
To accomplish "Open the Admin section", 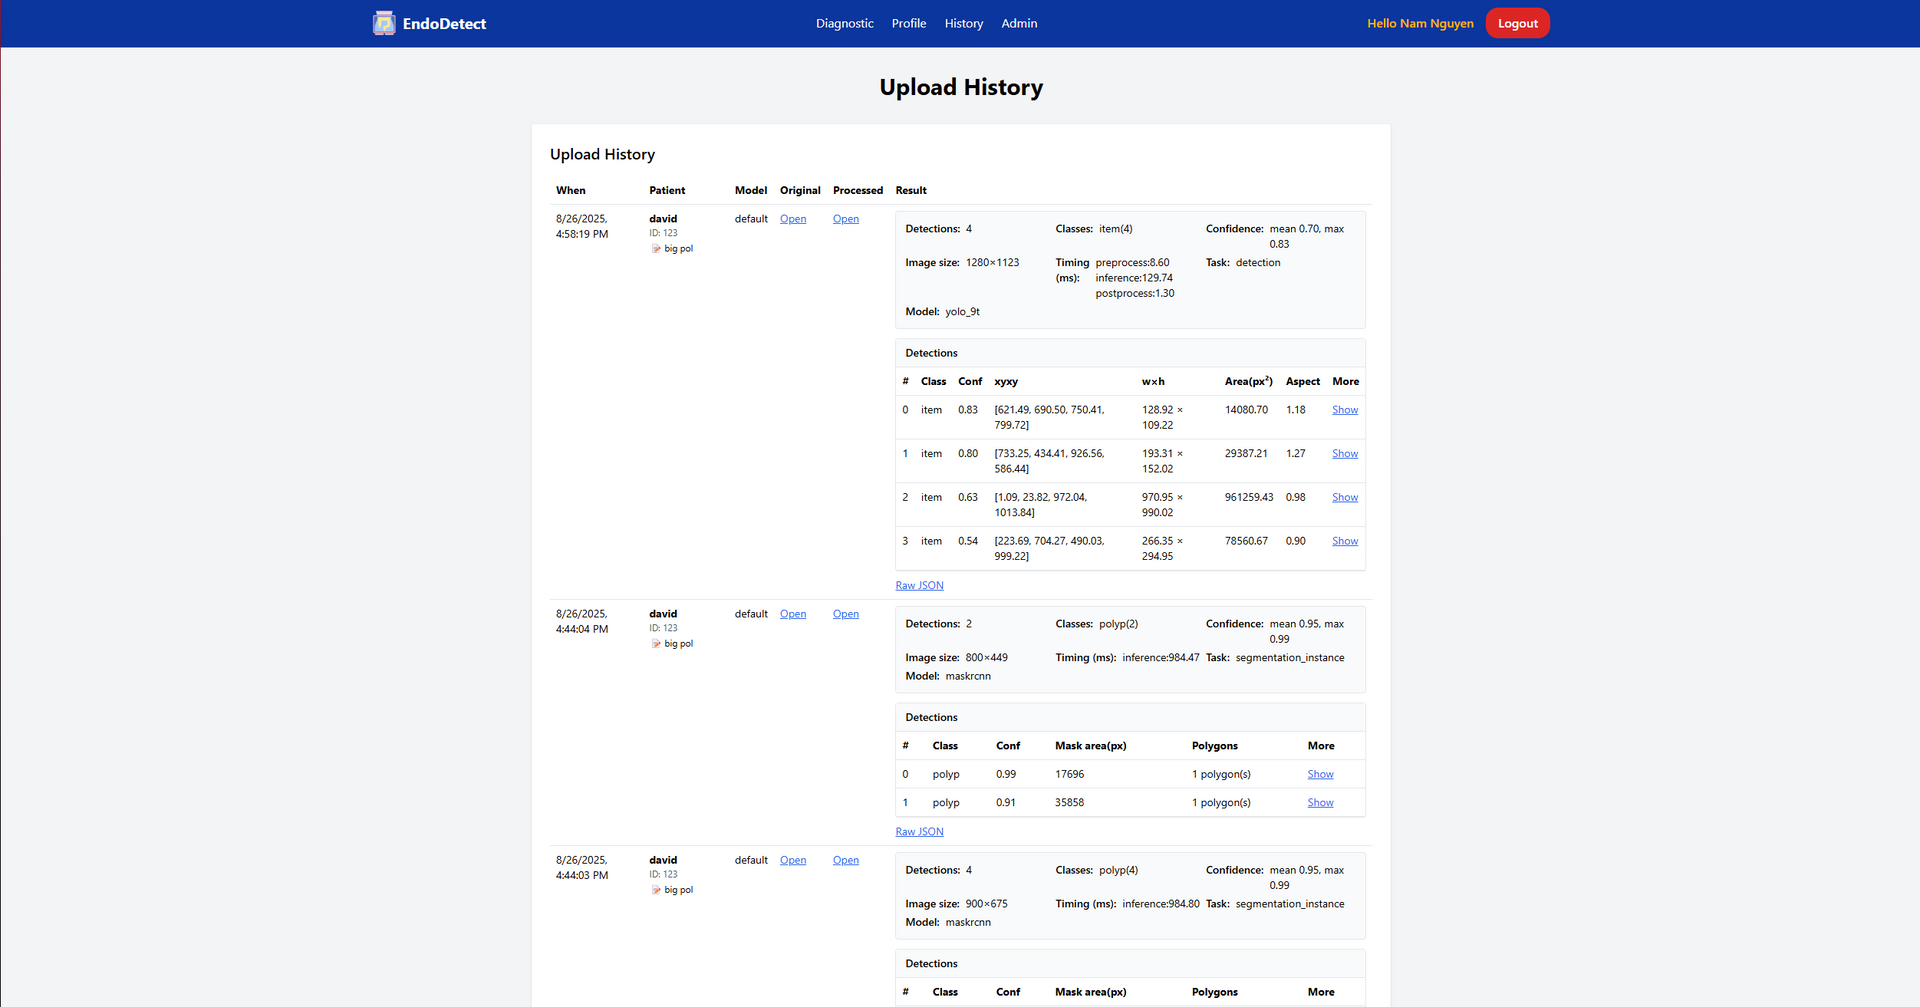I will [x=1019, y=23].
